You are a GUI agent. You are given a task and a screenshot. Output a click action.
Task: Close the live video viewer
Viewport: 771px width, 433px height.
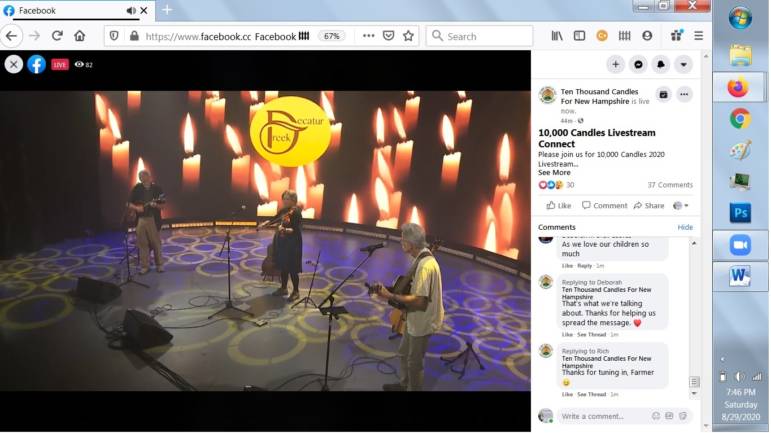(14, 64)
